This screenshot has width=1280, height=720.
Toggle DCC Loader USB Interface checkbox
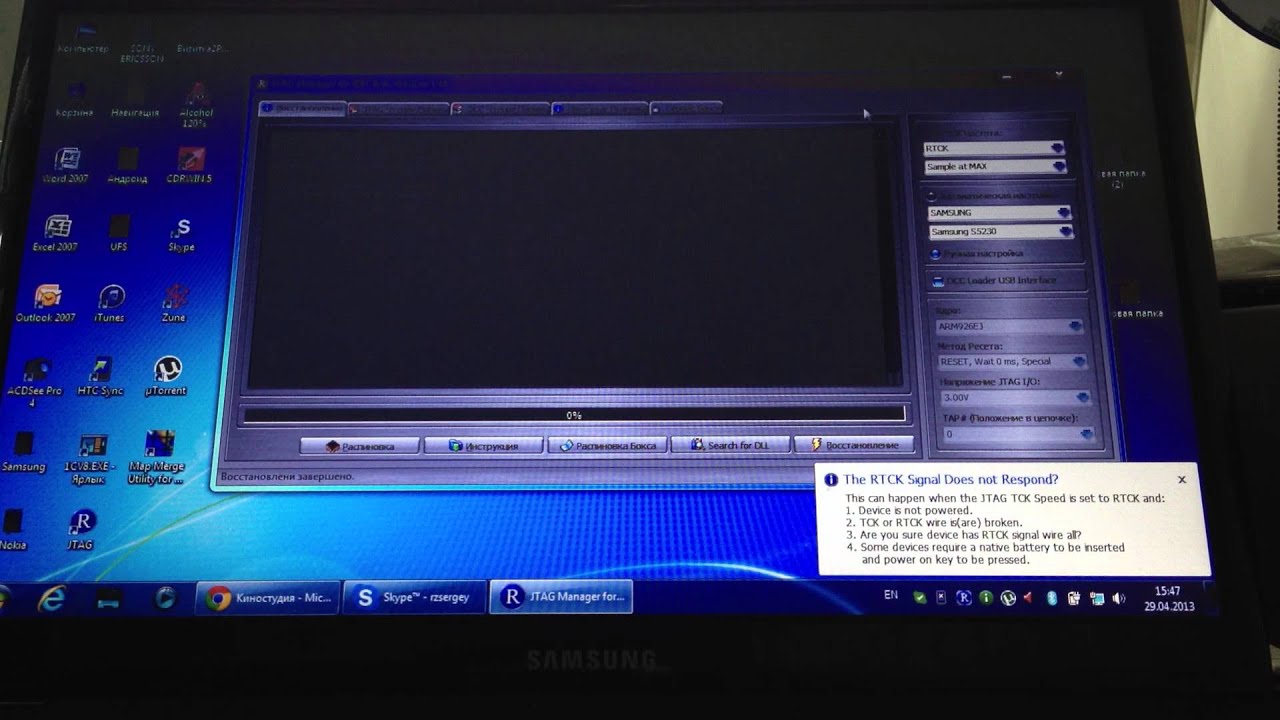tap(936, 280)
